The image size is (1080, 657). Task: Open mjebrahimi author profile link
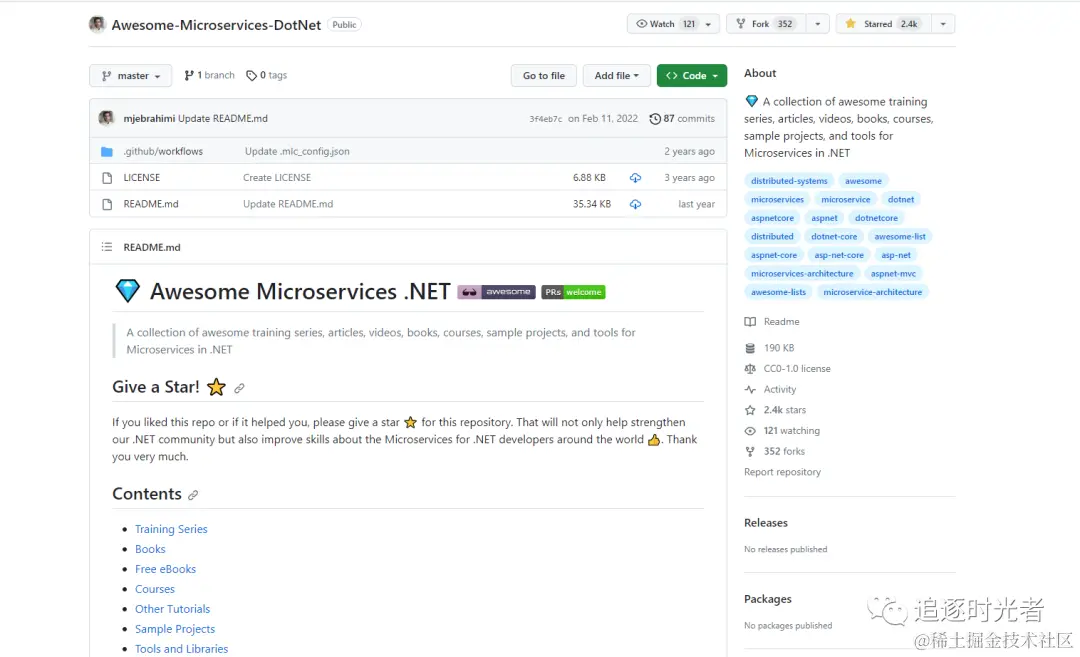(x=149, y=118)
